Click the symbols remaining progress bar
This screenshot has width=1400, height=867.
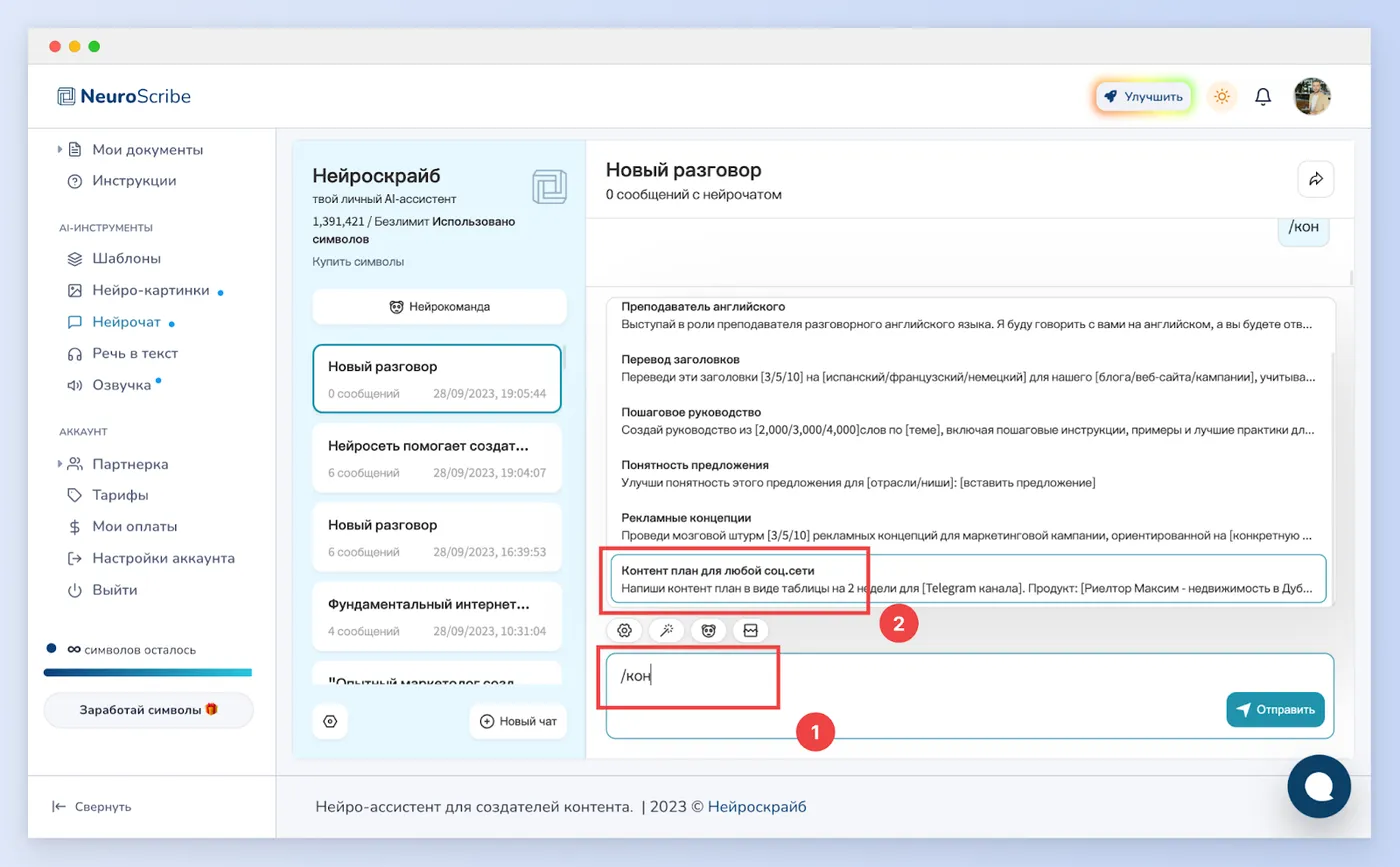[x=148, y=672]
